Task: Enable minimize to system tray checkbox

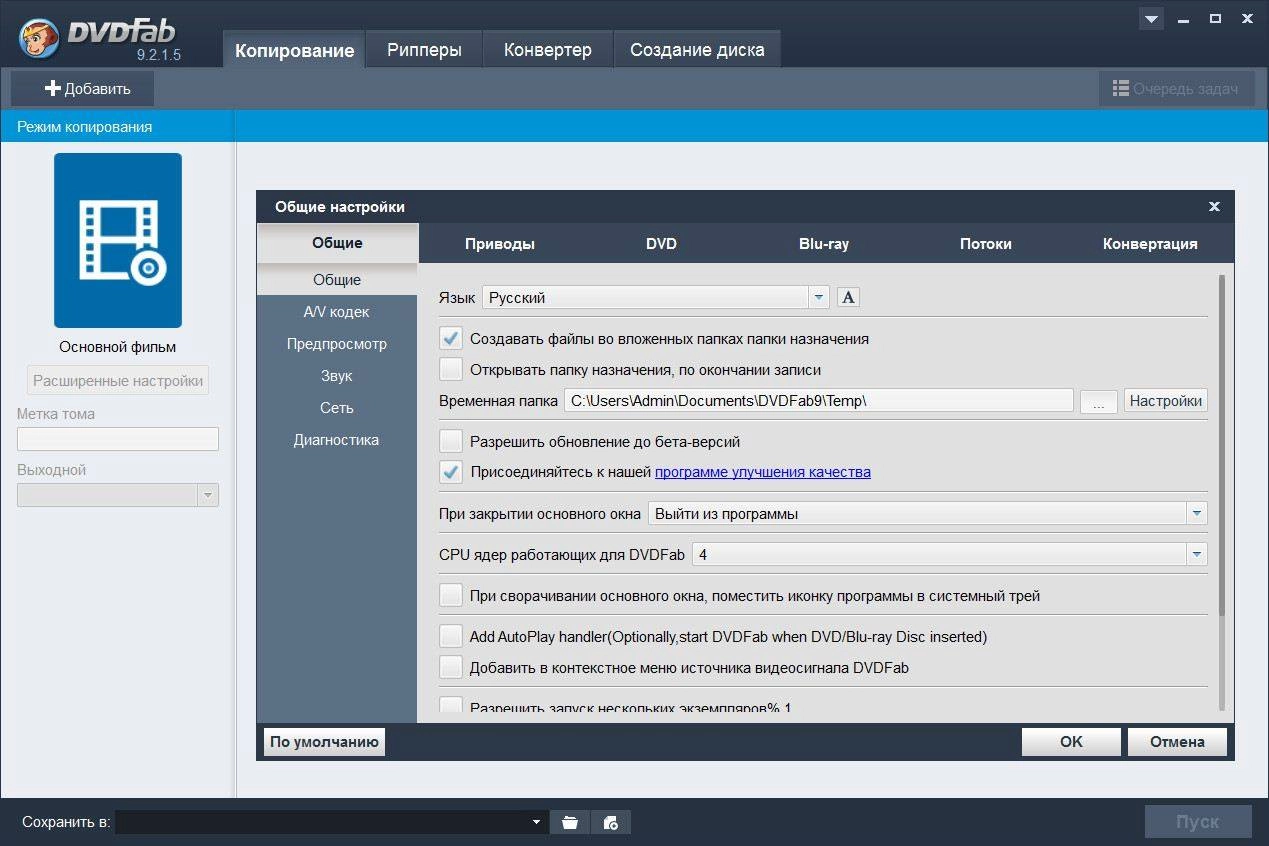Action: point(451,596)
